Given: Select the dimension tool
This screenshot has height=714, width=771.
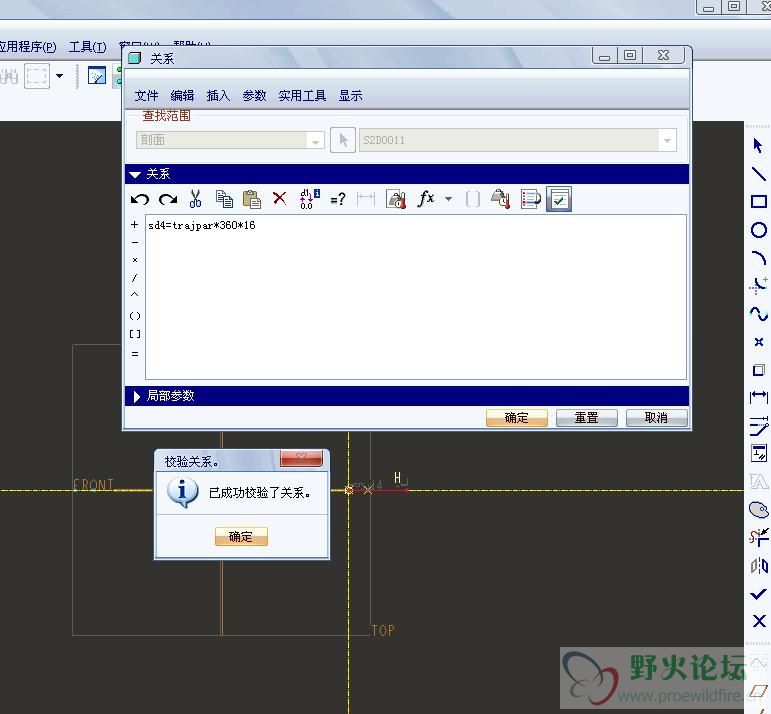Looking at the screenshot, I should [x=759, y=397].
